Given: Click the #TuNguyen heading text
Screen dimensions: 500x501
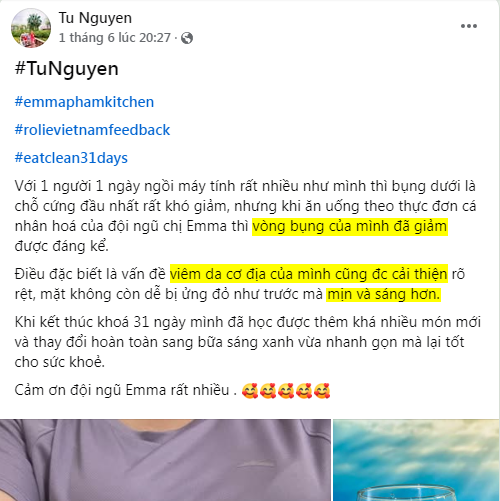Looking at the screenshot, I should [67, 69].
